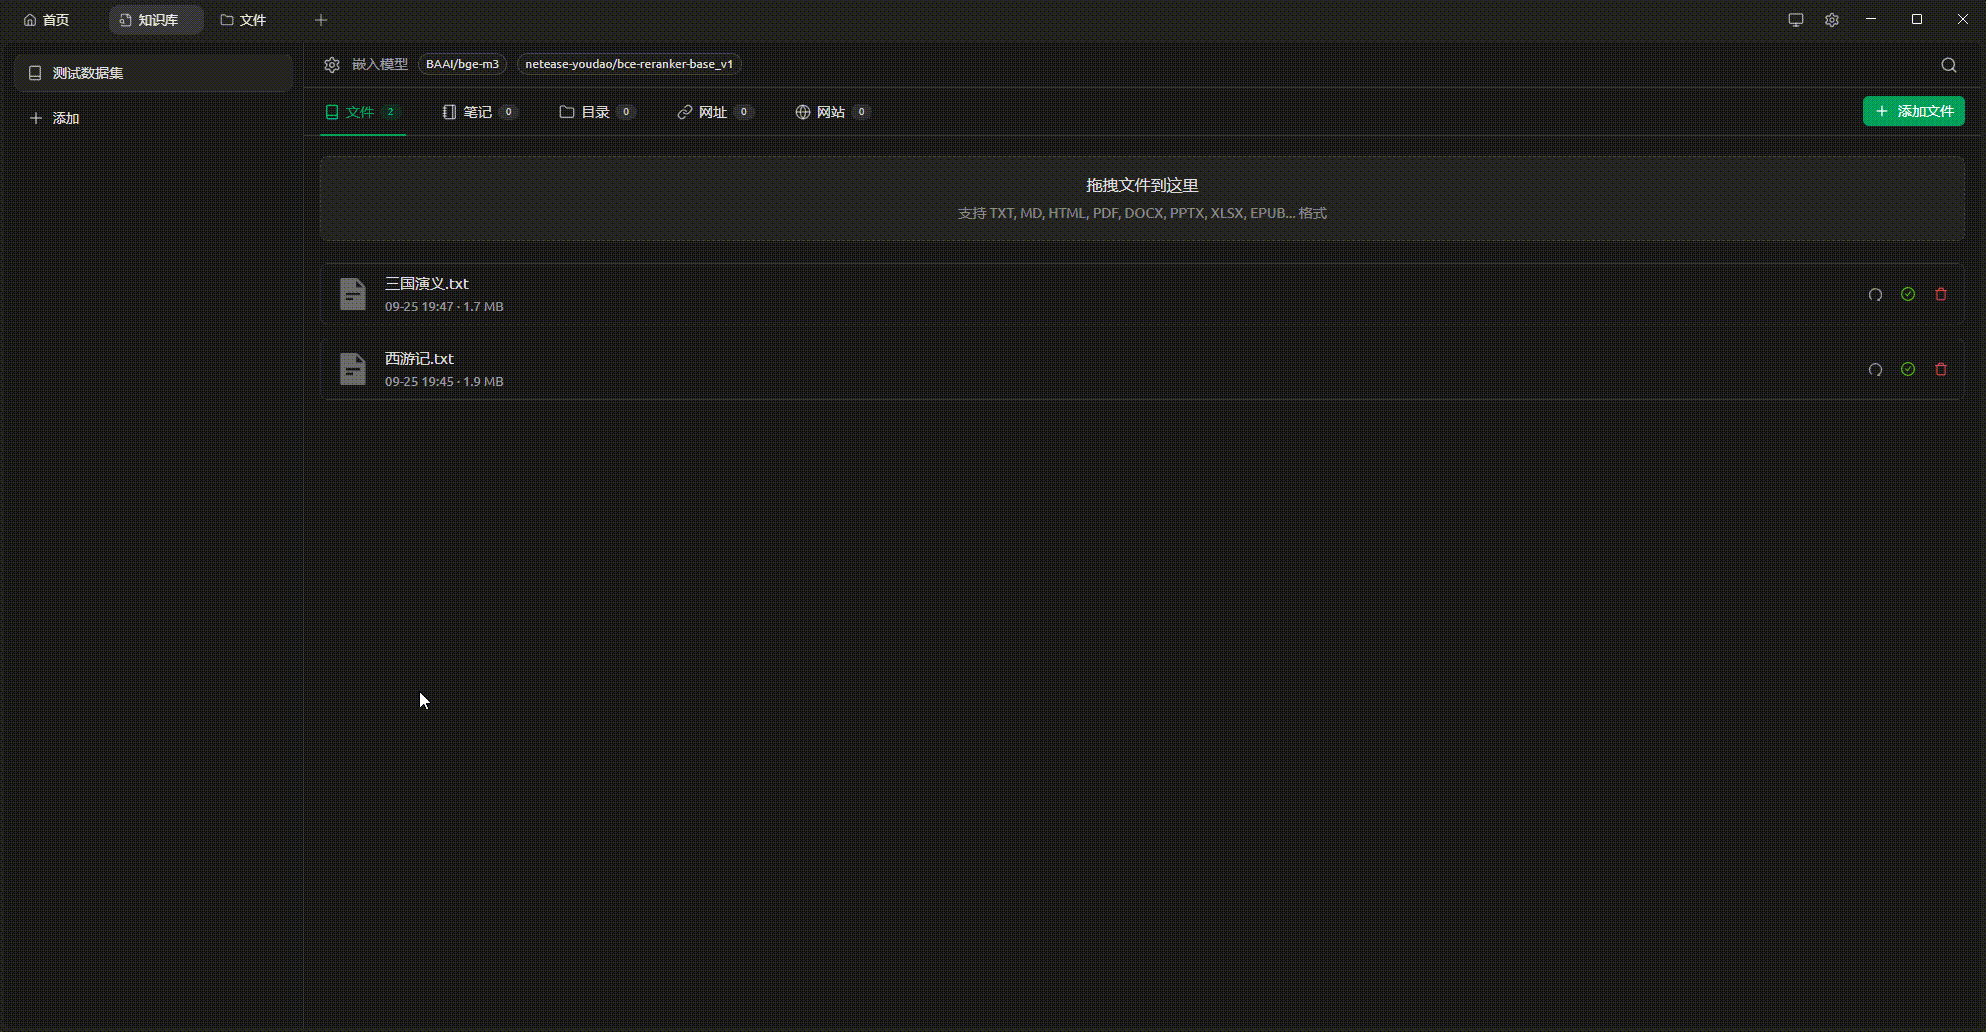Switch to the 笔记 tab
Image resolution: width=1986 pixels, height=1032 pixels.
tap(478, 112)
